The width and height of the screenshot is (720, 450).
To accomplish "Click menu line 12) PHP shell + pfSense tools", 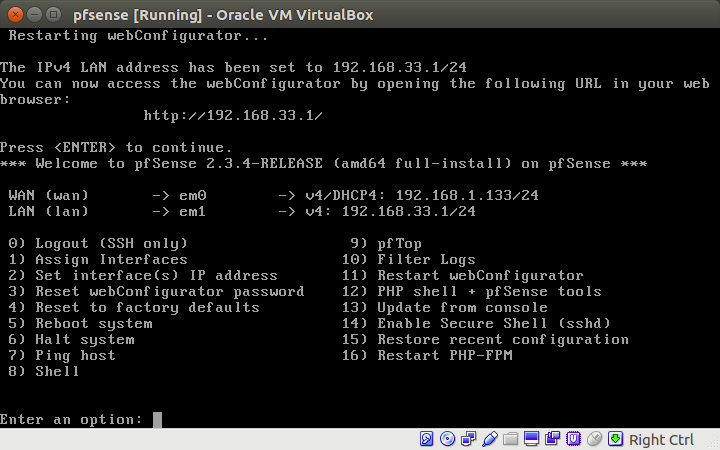I will (x=471, y=292).
